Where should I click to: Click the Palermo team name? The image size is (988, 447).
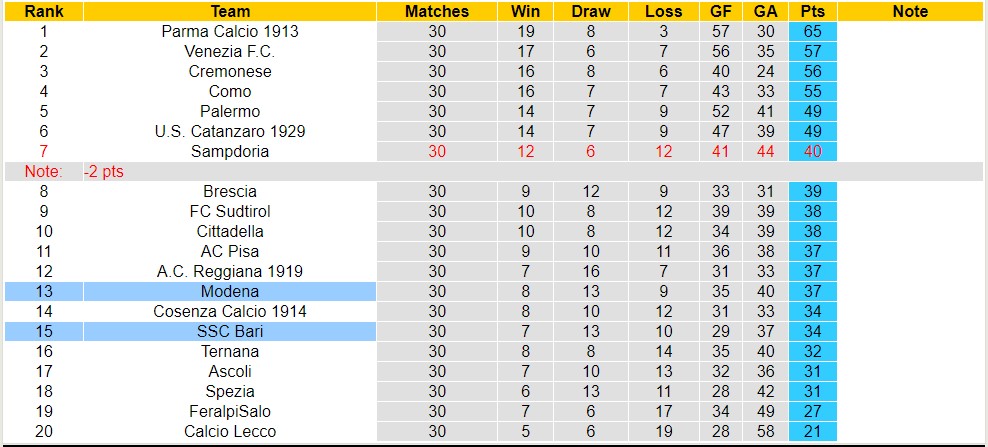coord(230,111)
